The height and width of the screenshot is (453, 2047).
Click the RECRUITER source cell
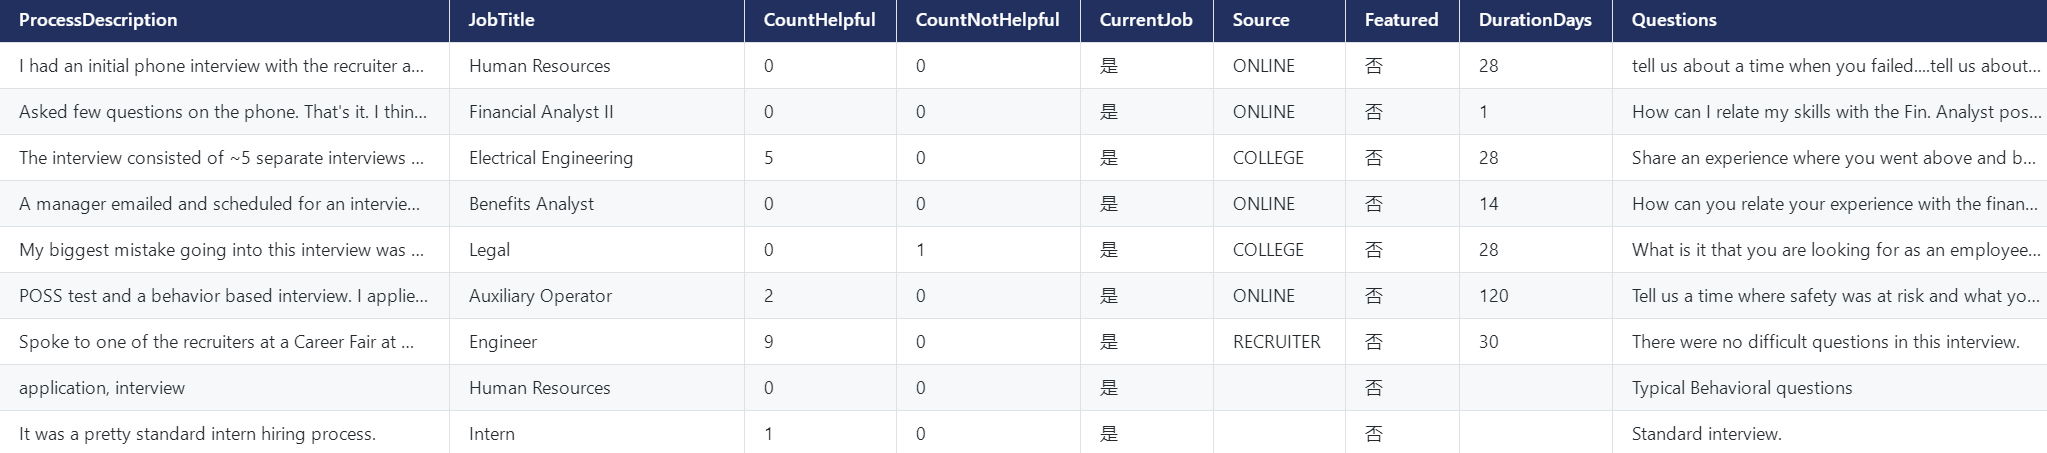[x=1276, y=342]
